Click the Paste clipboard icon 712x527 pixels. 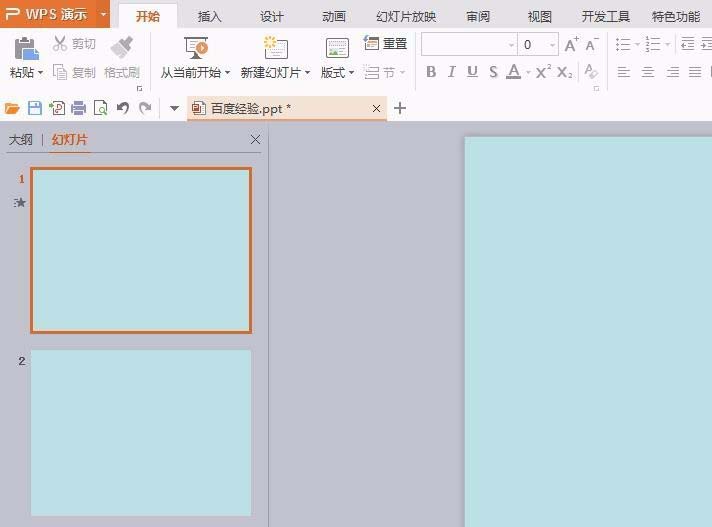point(26,49)
